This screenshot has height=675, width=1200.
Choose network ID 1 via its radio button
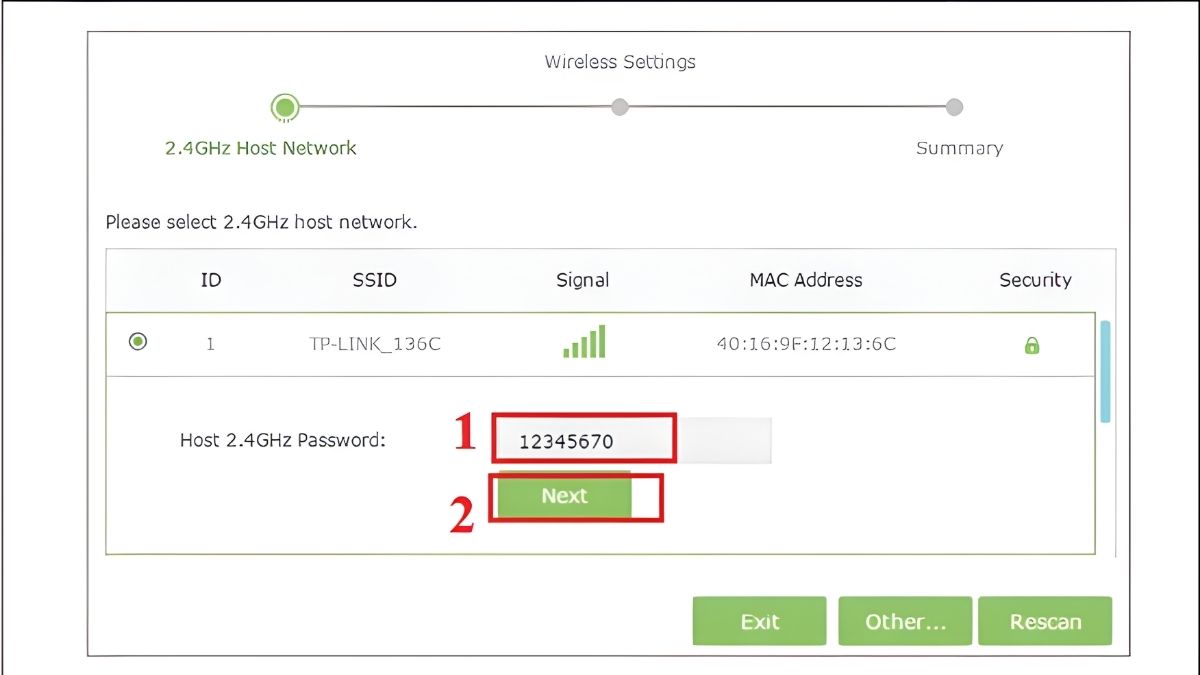(138, 341)
